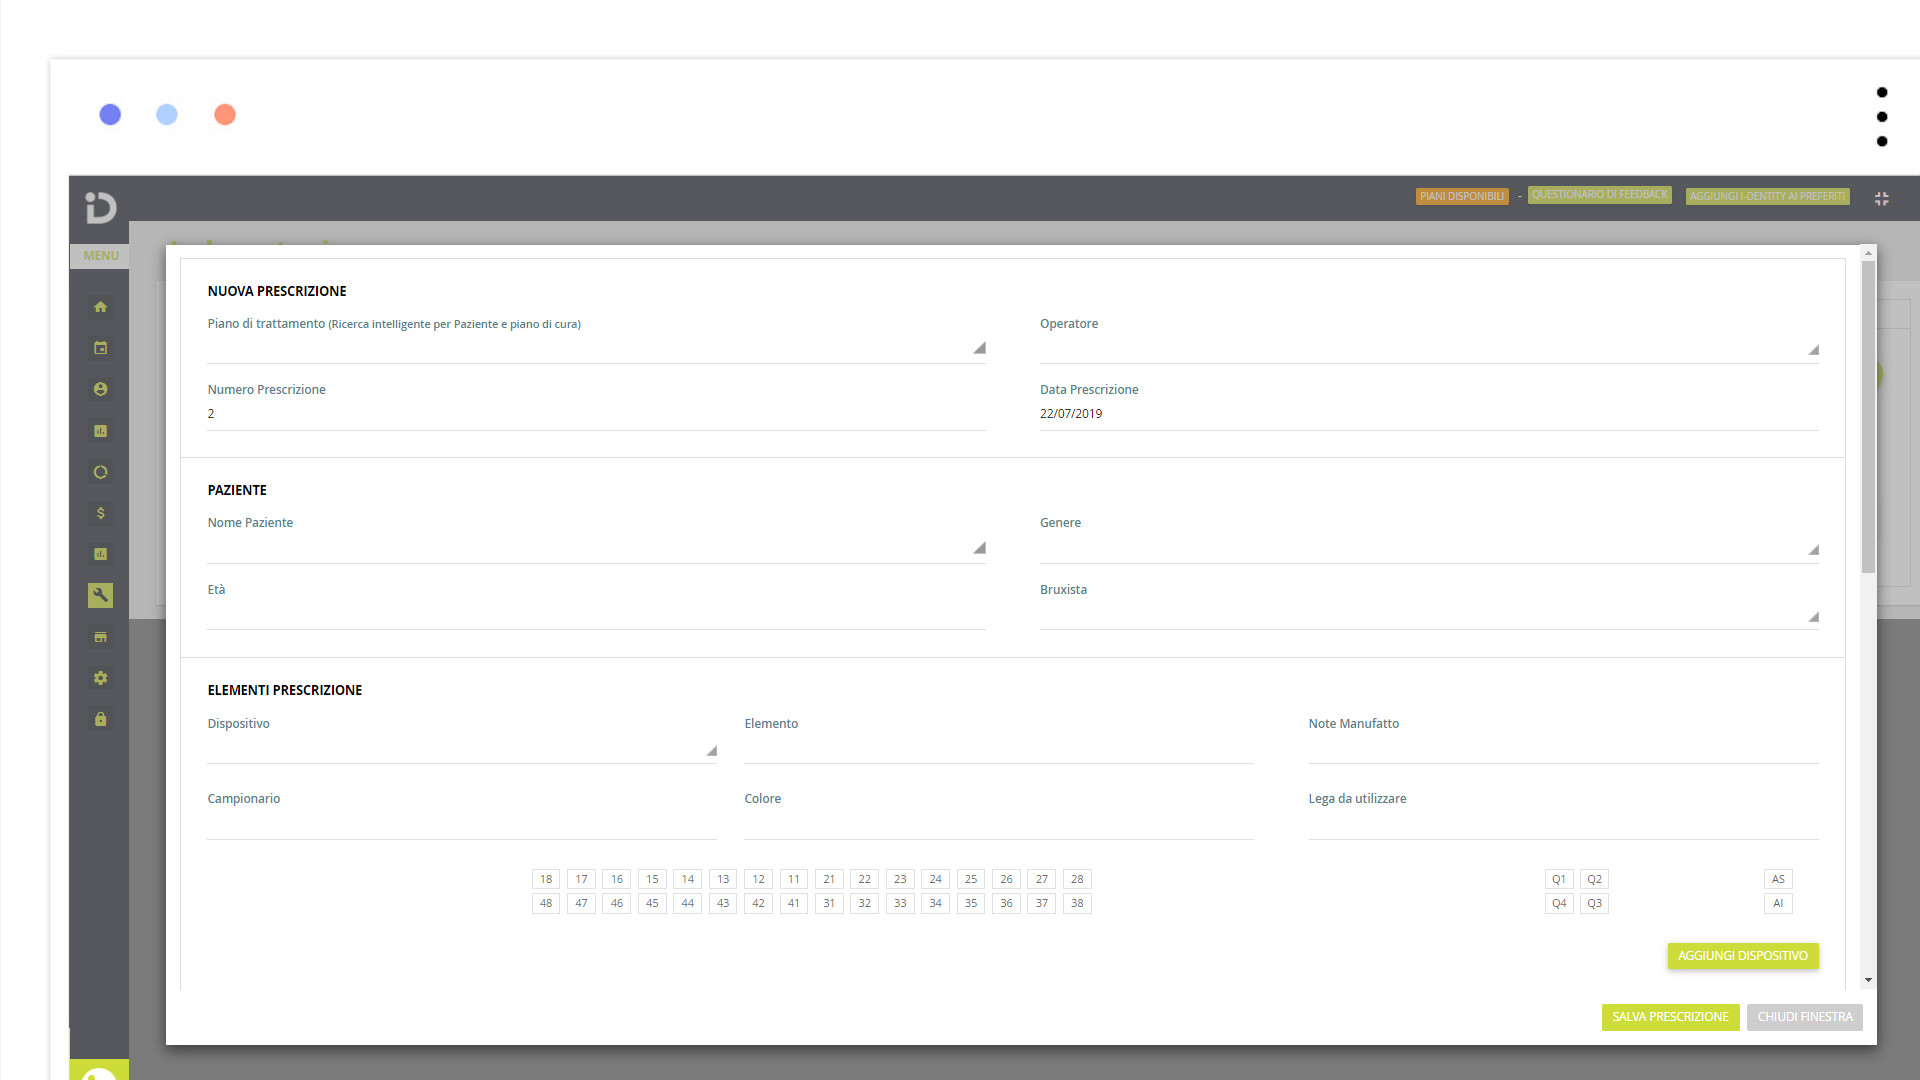Open the three-dot vertical menu at top right

[x=1882, y=117]
